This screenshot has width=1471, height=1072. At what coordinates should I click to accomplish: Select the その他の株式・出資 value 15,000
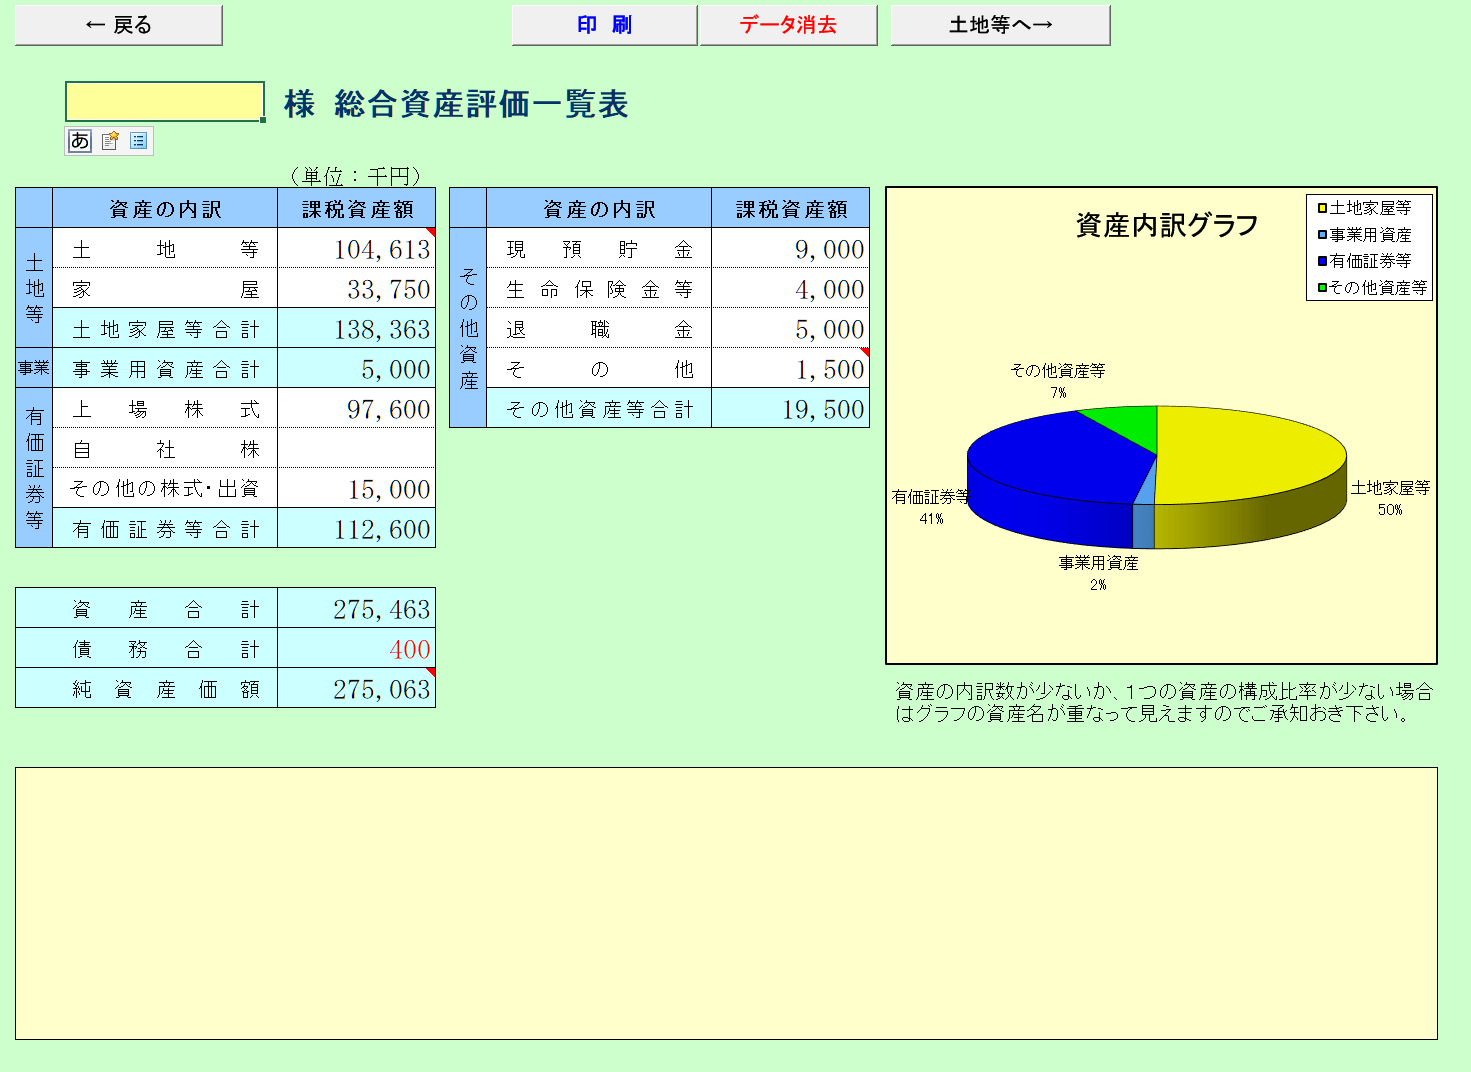tap(356, 488)
